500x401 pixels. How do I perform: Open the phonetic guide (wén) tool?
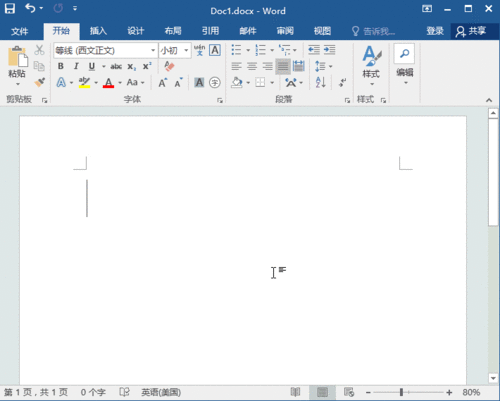[199, 50]
